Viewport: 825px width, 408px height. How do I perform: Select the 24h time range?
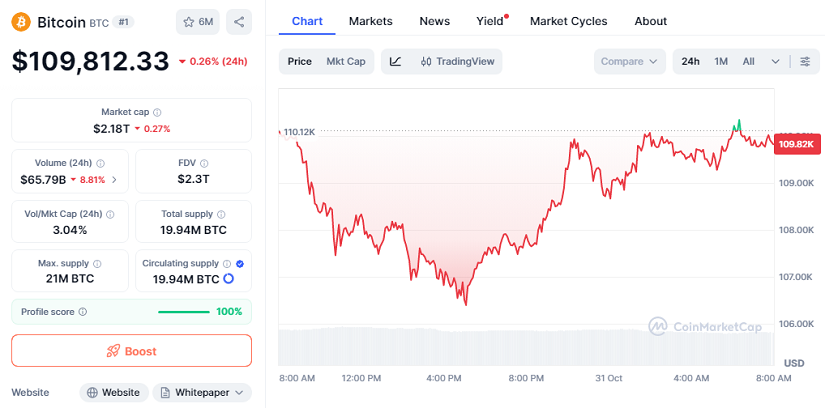(x=690, y=62)
